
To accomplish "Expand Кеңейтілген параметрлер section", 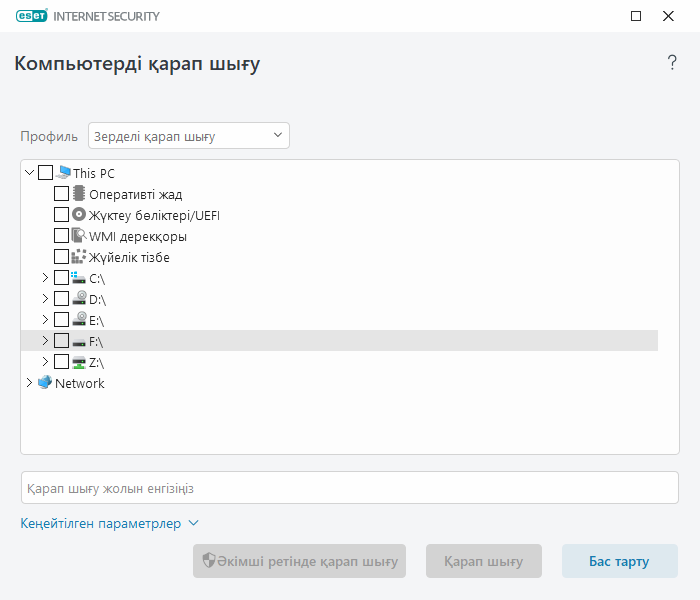I will pos(110,523).
